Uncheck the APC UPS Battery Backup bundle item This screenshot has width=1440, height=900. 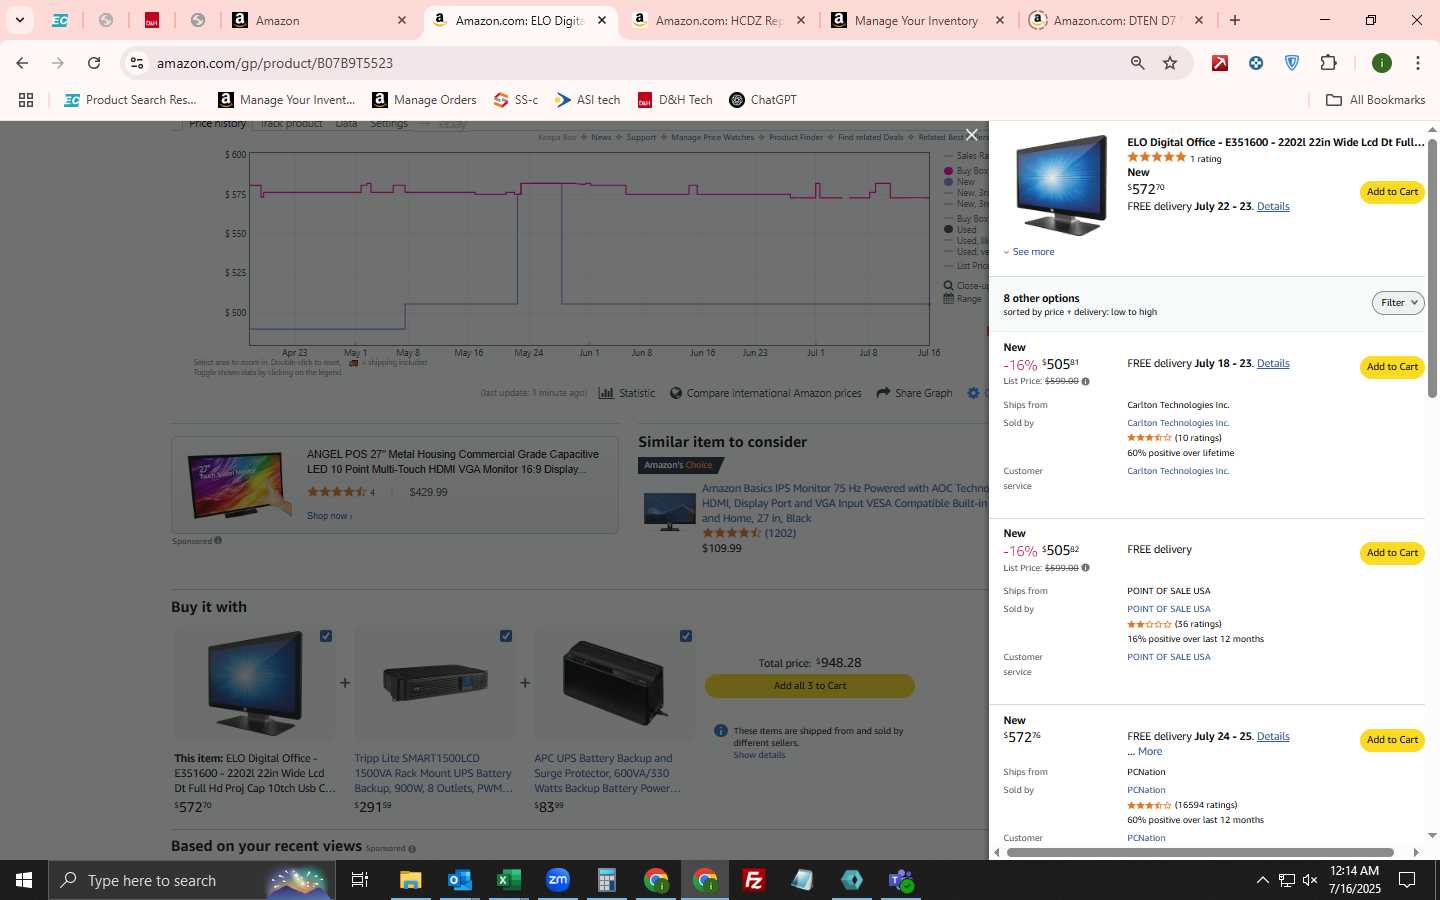pyautogui.click(x=686, y=636)
